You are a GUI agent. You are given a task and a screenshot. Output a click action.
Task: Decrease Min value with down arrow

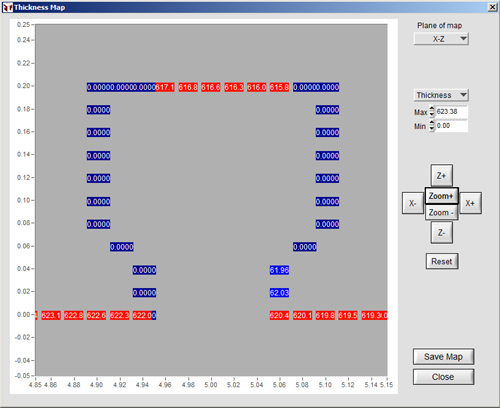coord(432,128)
